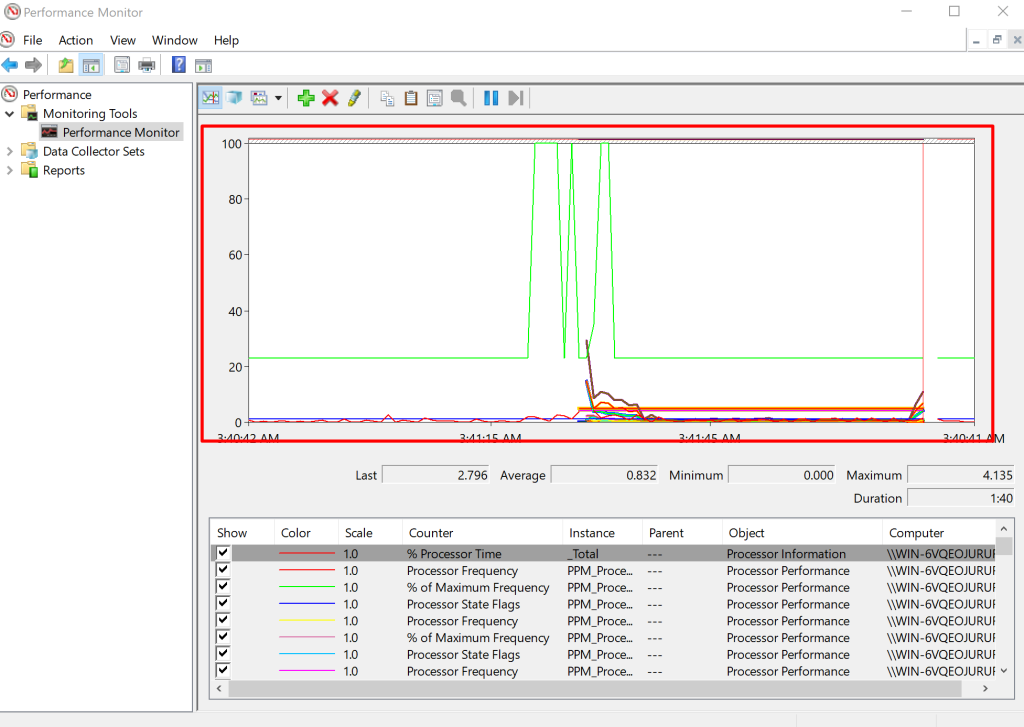
Task: Click the Last value field showing 2.796
Action: pos(436,475)
